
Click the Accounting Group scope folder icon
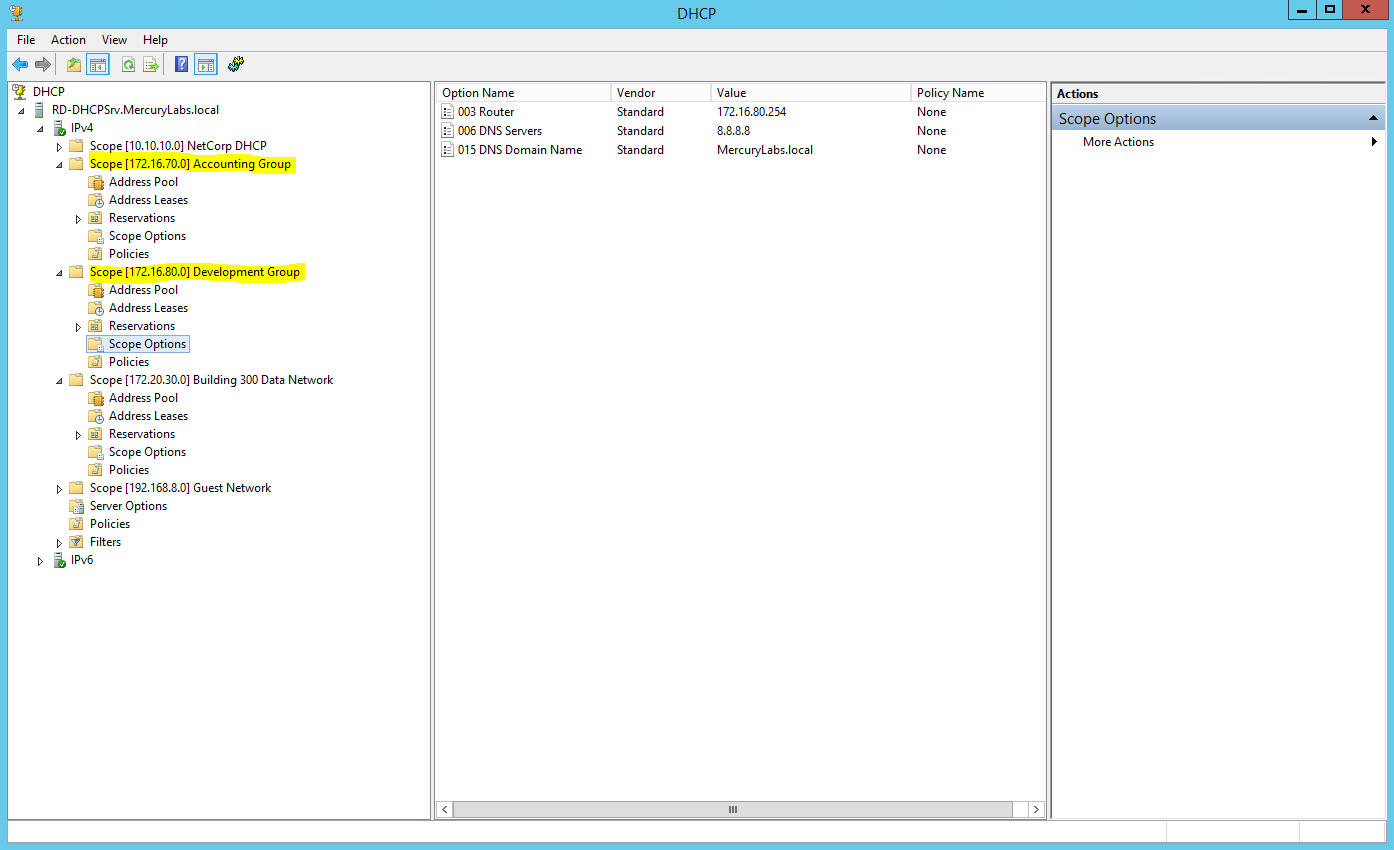(x=77, y=164)
